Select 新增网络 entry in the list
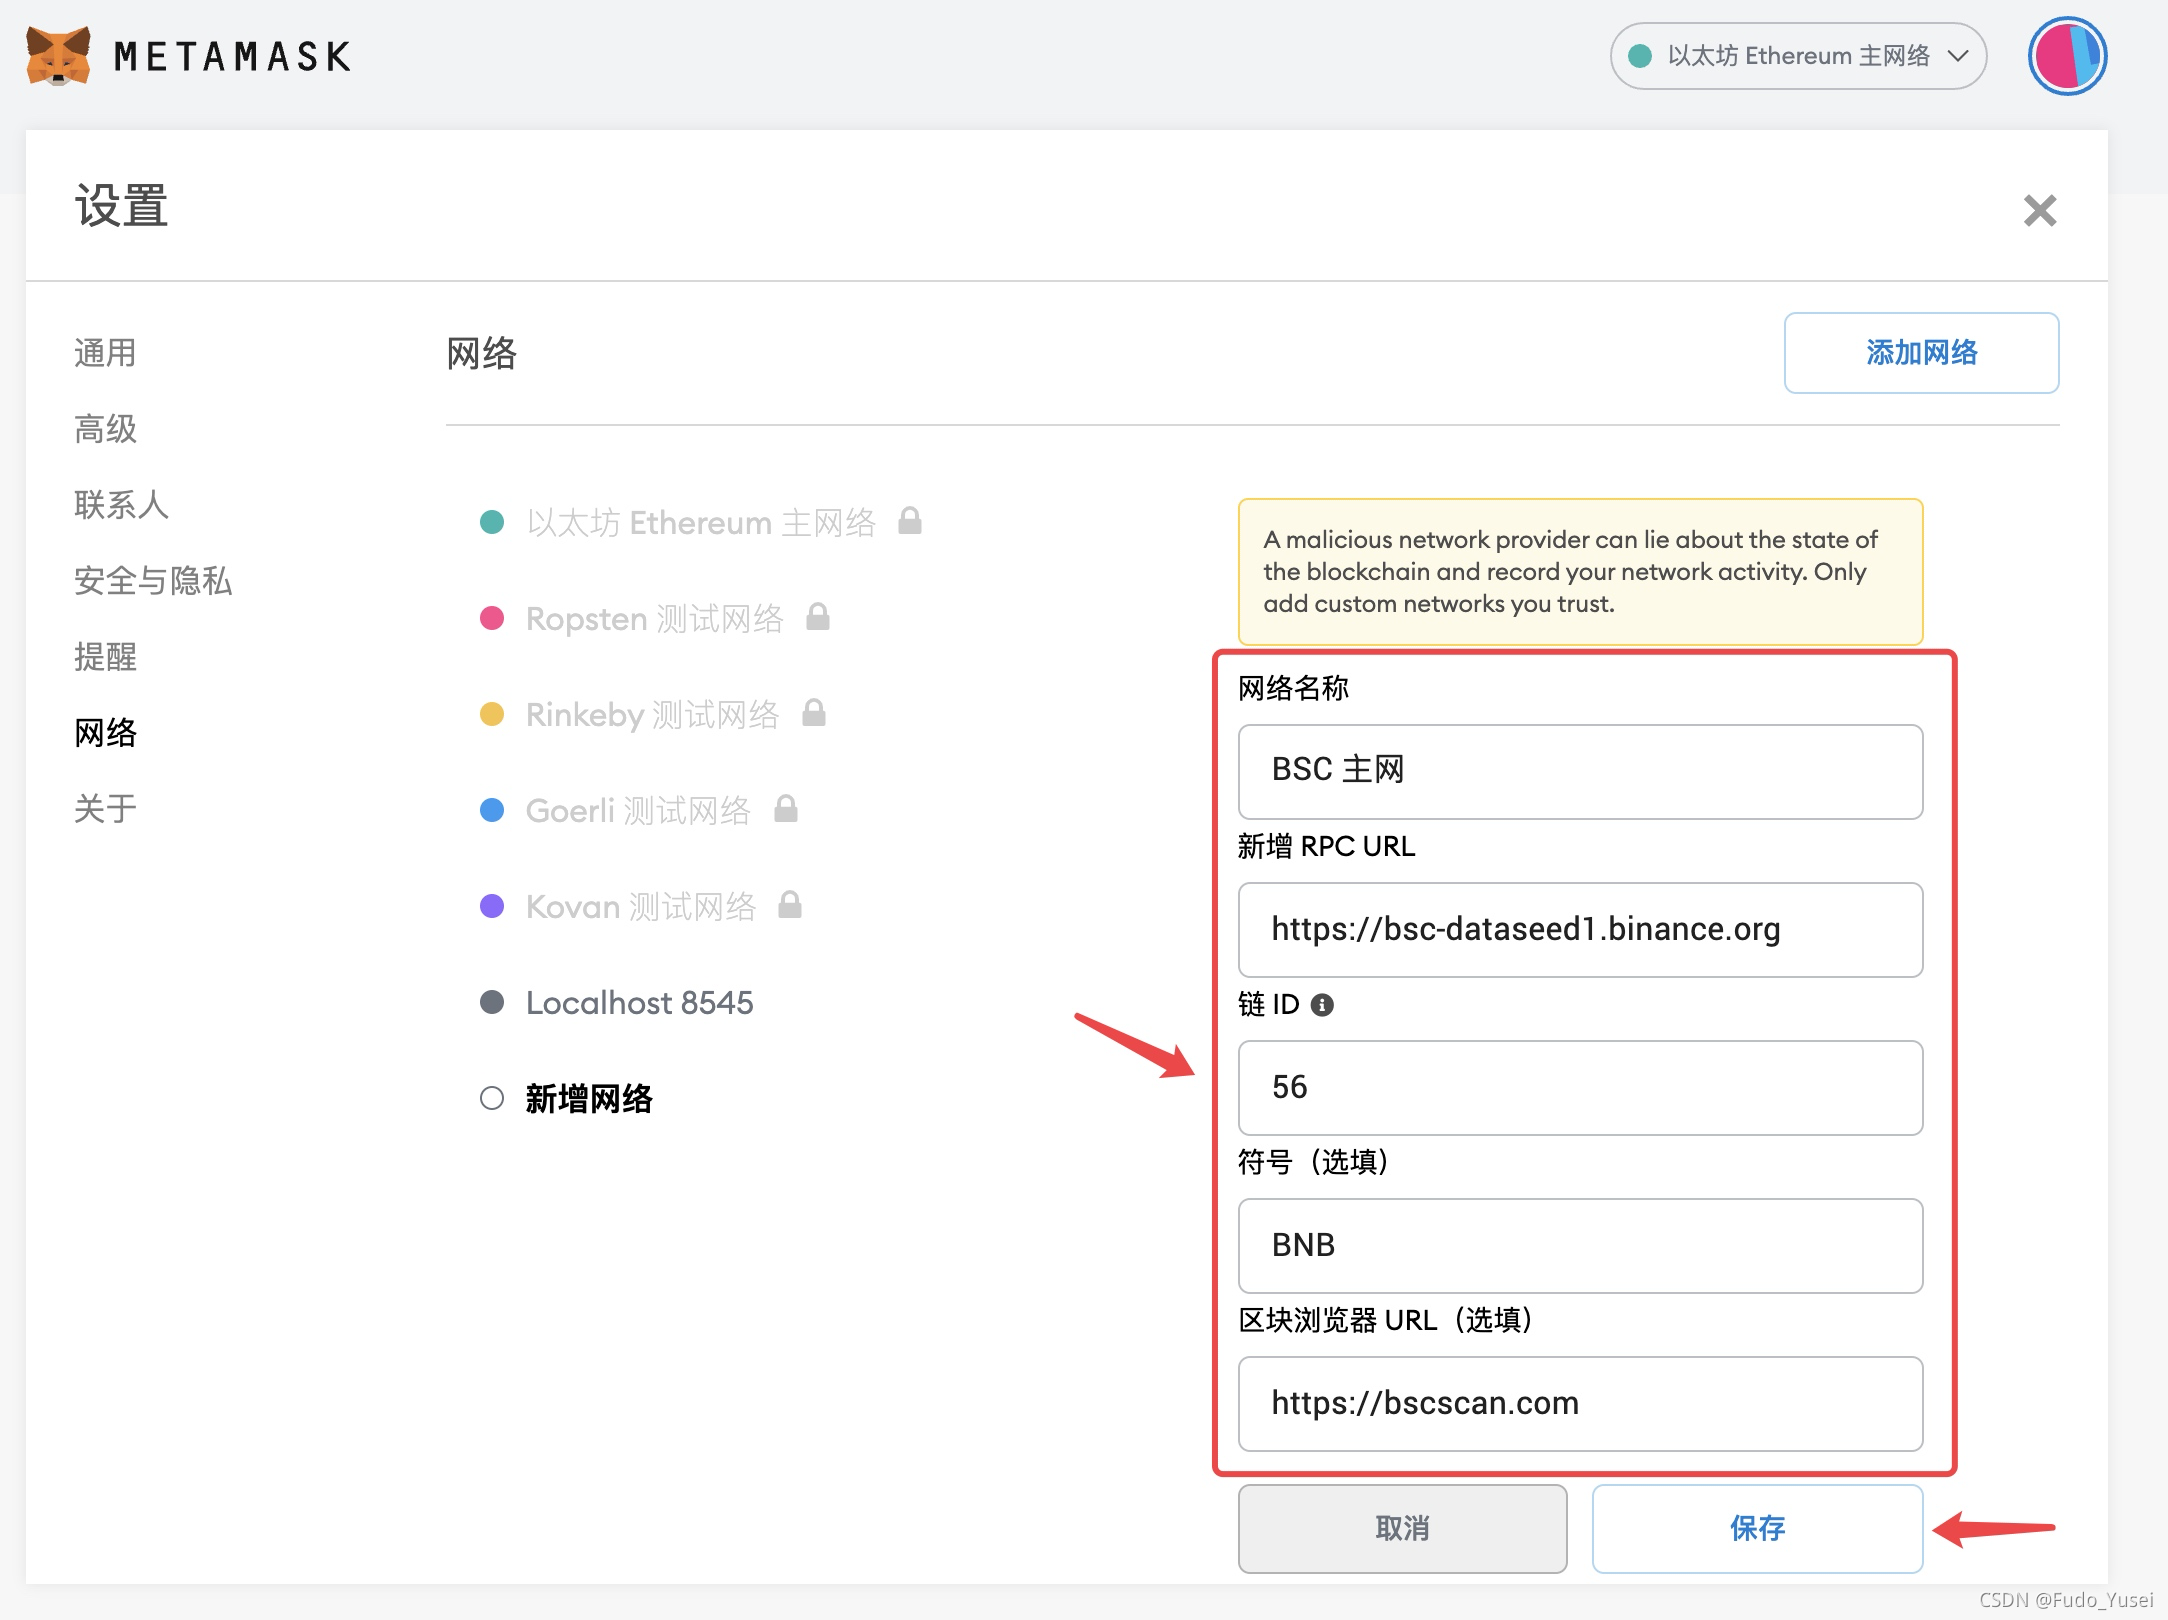The image size is (2168, 1620). tap(589, 1098)
